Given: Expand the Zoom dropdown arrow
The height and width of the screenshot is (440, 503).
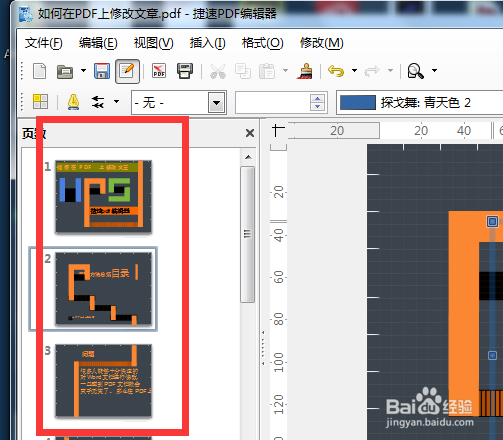Looking at the screenshot, I should tap(434, 71).
